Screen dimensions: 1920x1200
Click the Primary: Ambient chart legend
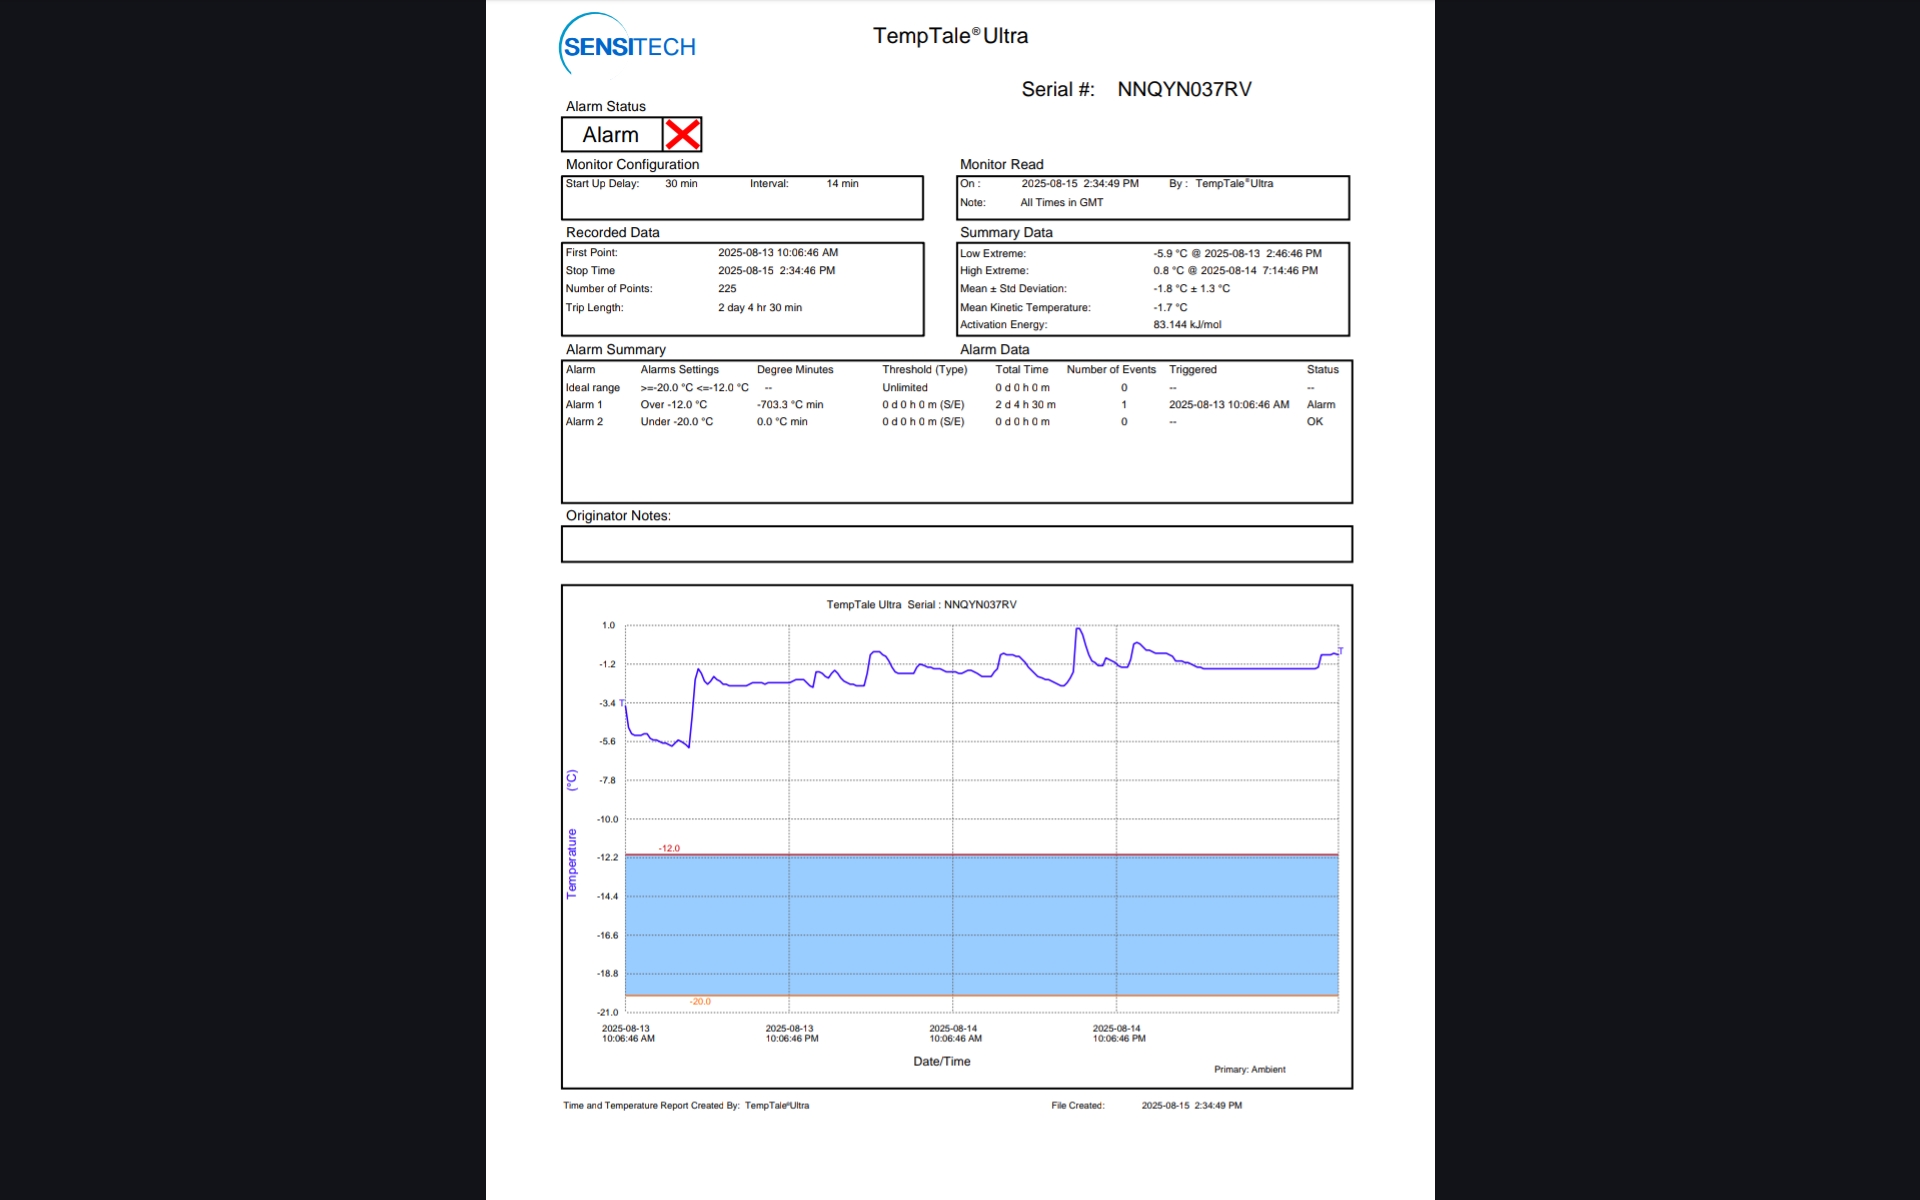(x=1249, y=1070)
